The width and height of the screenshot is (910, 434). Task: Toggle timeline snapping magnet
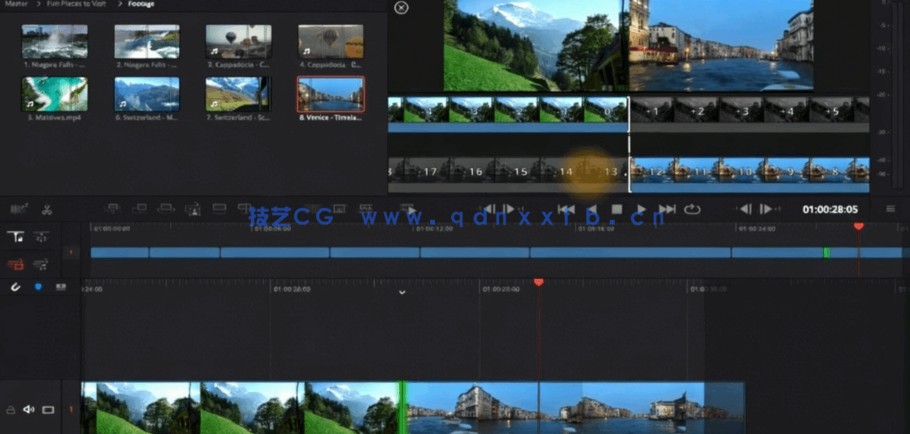click(x=16, y=287)
